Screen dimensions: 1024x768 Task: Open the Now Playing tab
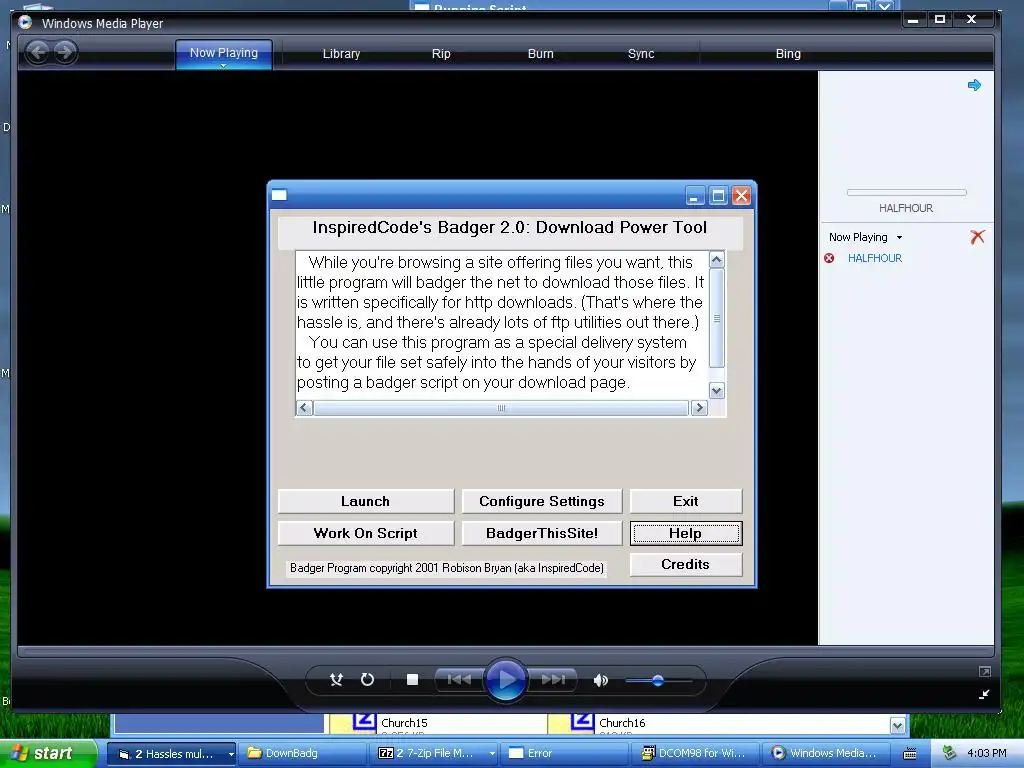(223, 54)
